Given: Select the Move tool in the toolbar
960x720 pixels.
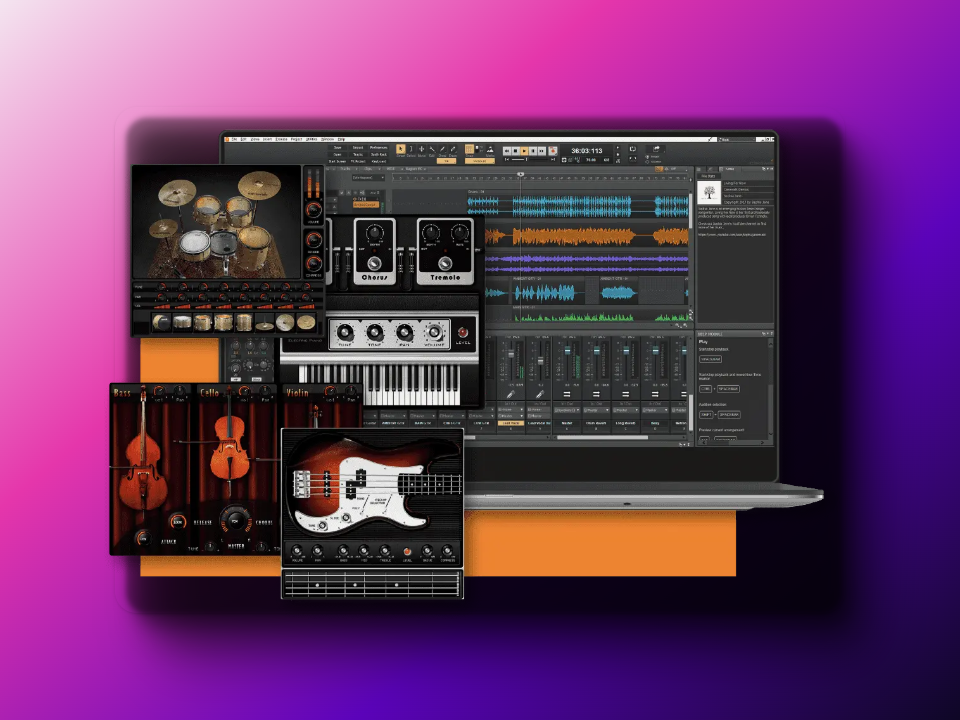Looking at the screenshot, I should [x=421, y=149].
